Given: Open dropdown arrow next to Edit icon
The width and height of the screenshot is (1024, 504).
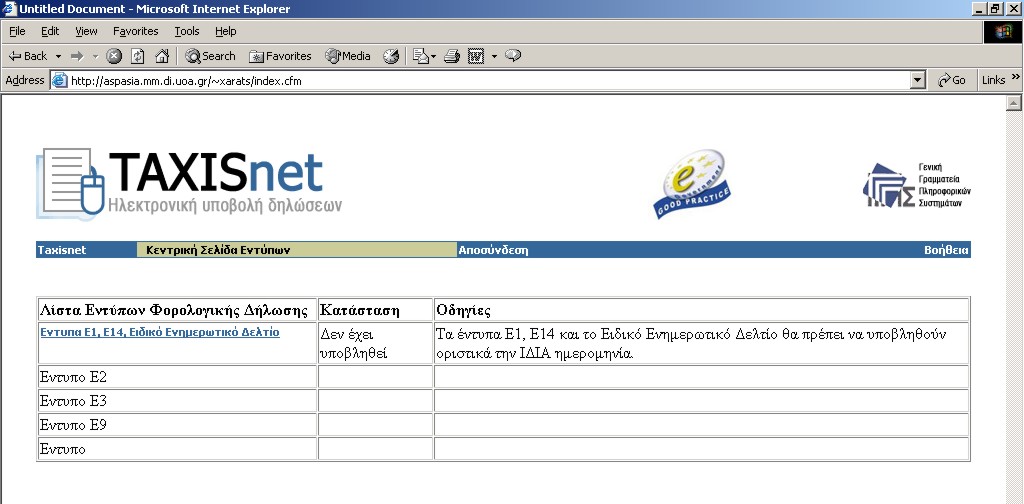Looking at the screenshot, I should pos(494,57).
